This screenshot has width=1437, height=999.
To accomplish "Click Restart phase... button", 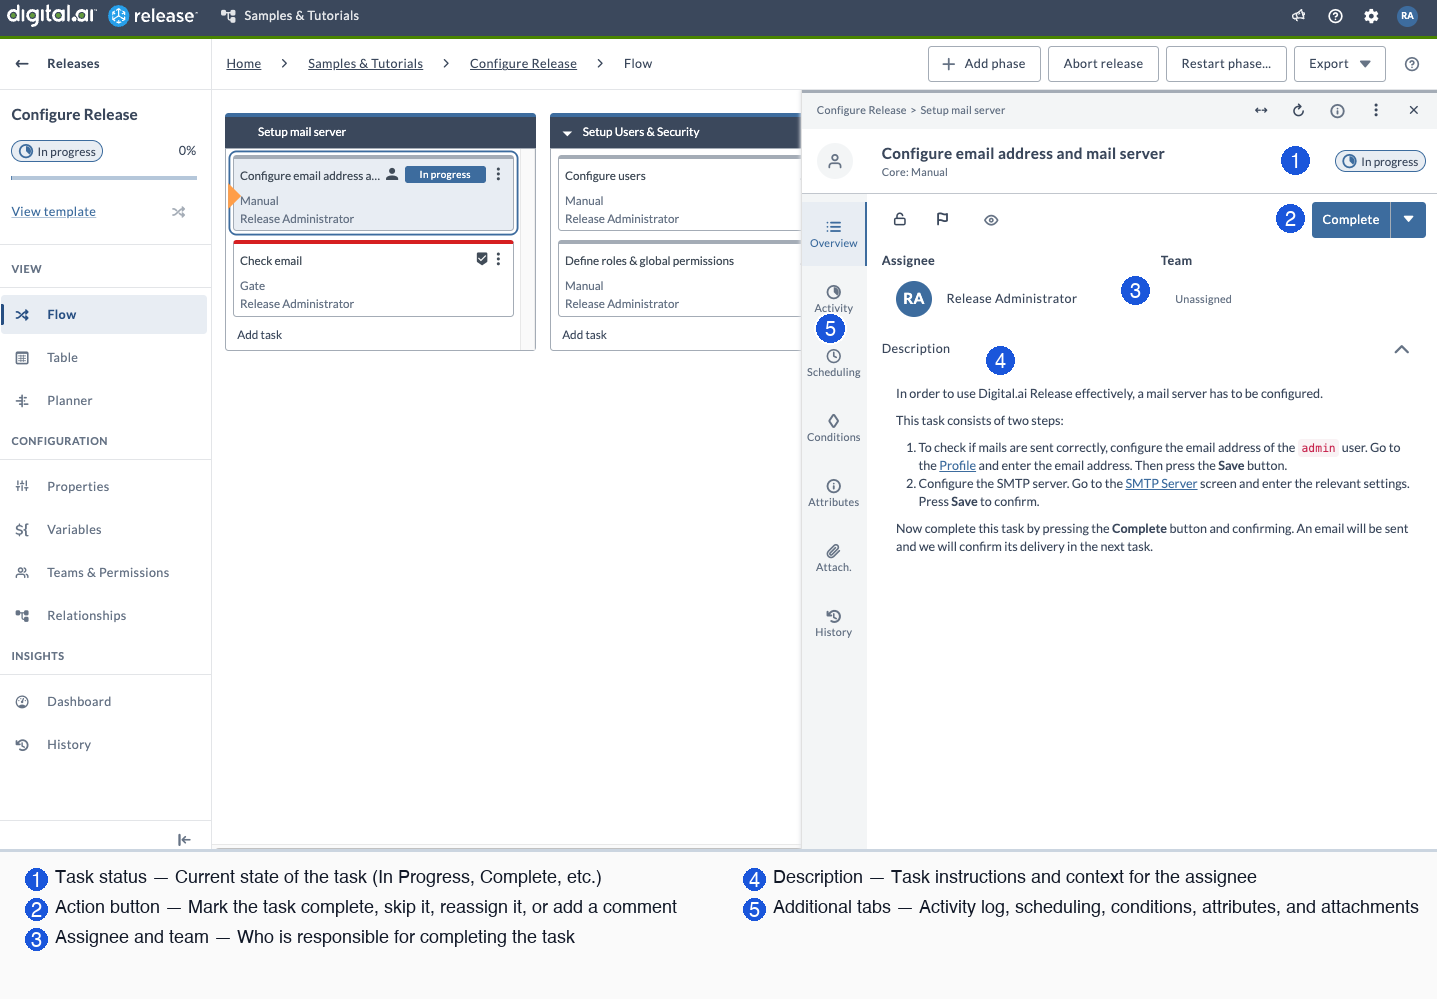I will tap(1226, 64).
